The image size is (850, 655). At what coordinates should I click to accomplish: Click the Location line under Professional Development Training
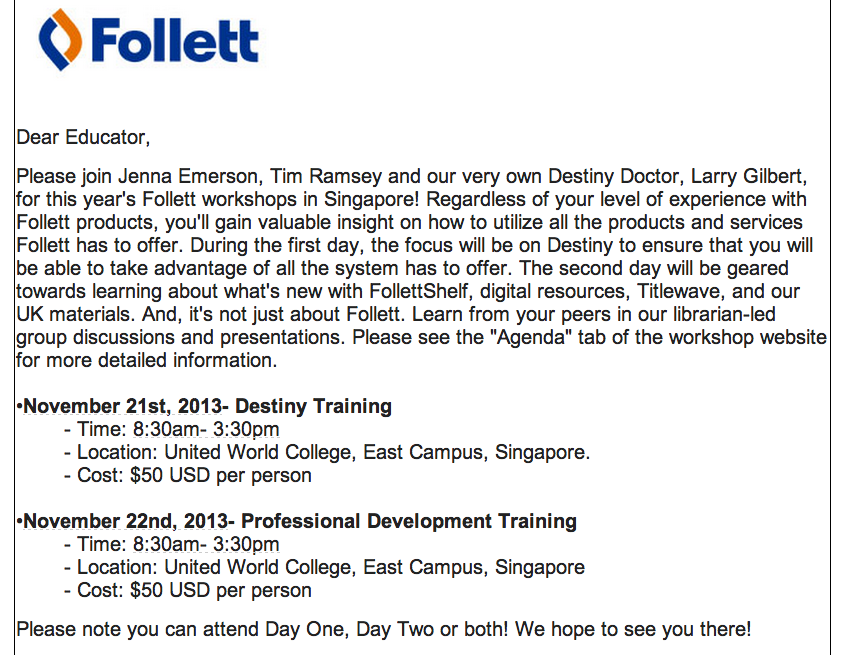click(323, 567)
